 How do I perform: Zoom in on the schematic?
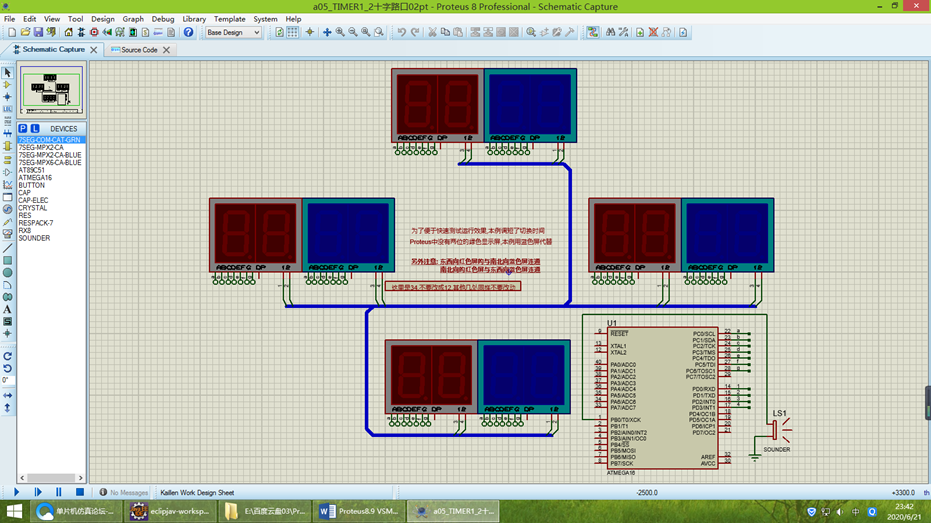click(340, 32)
